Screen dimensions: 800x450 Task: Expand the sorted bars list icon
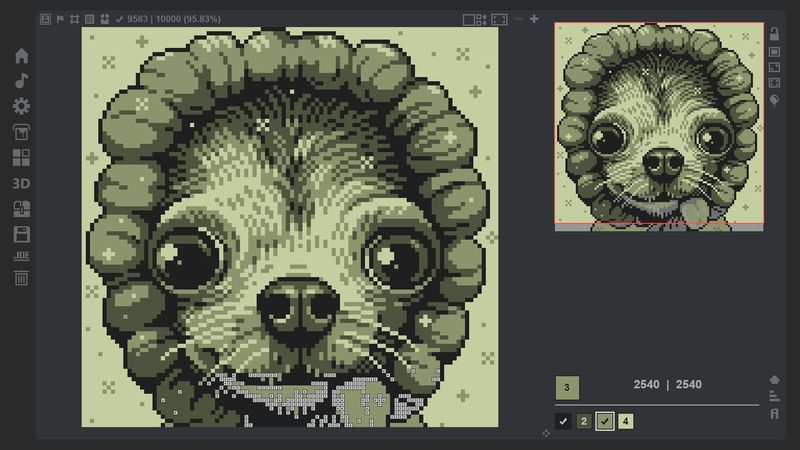coord(774,396)
